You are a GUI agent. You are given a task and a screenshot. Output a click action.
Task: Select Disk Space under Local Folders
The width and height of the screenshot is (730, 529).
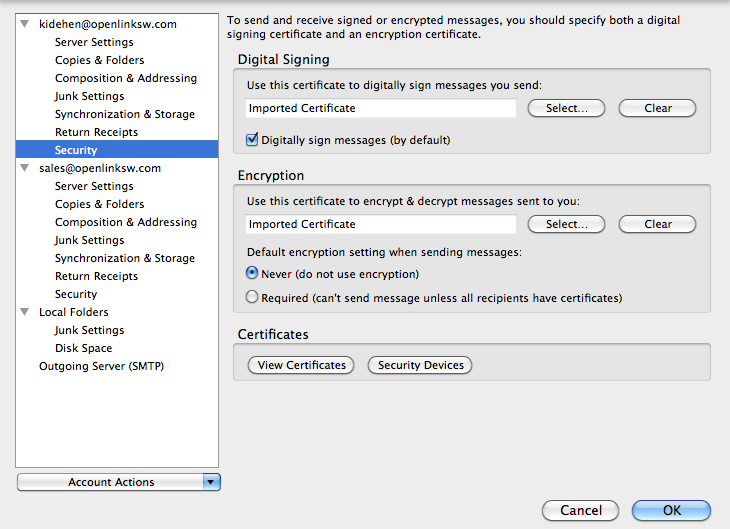coord(83,348)
